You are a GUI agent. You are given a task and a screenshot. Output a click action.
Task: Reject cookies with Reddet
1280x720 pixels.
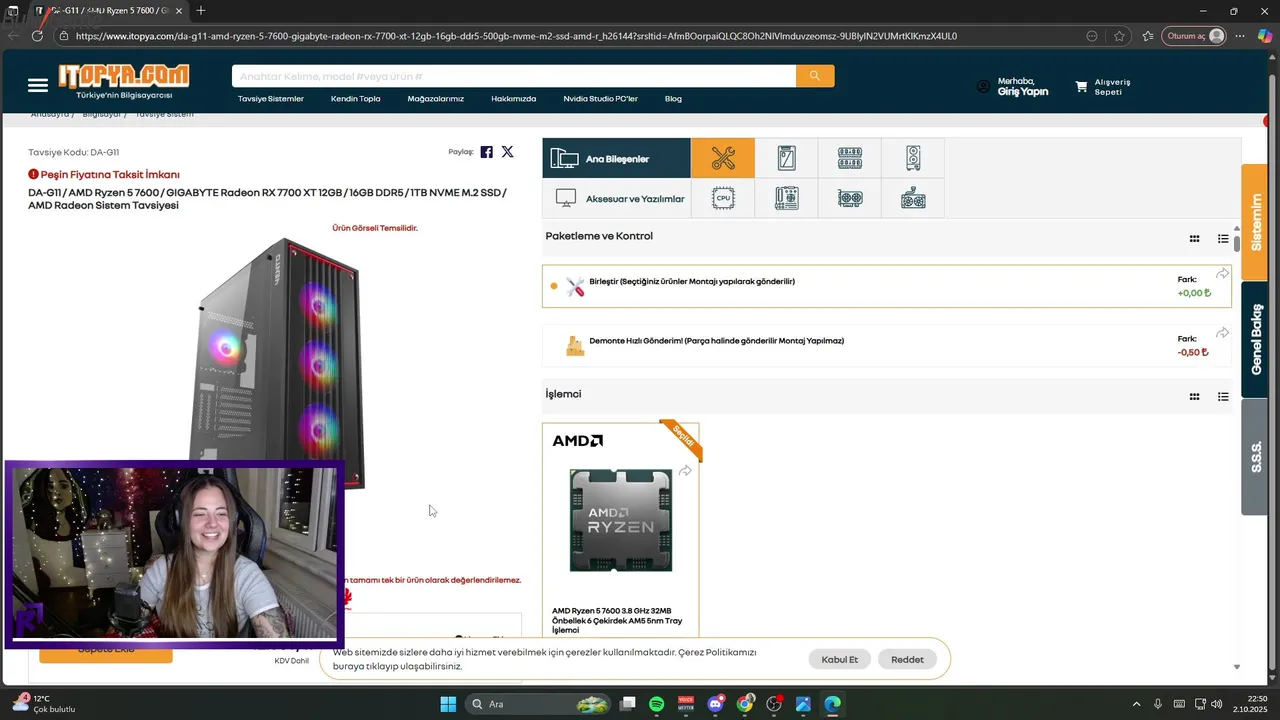point(907,659)
